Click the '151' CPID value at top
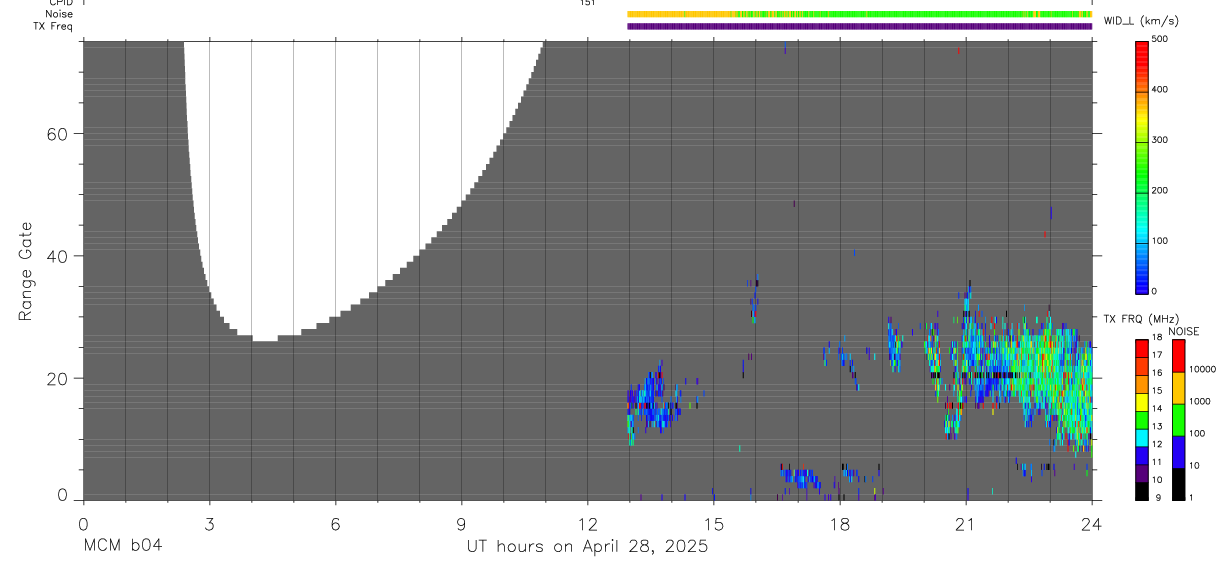Screen dimensions: 1228x567 [587, 3]
